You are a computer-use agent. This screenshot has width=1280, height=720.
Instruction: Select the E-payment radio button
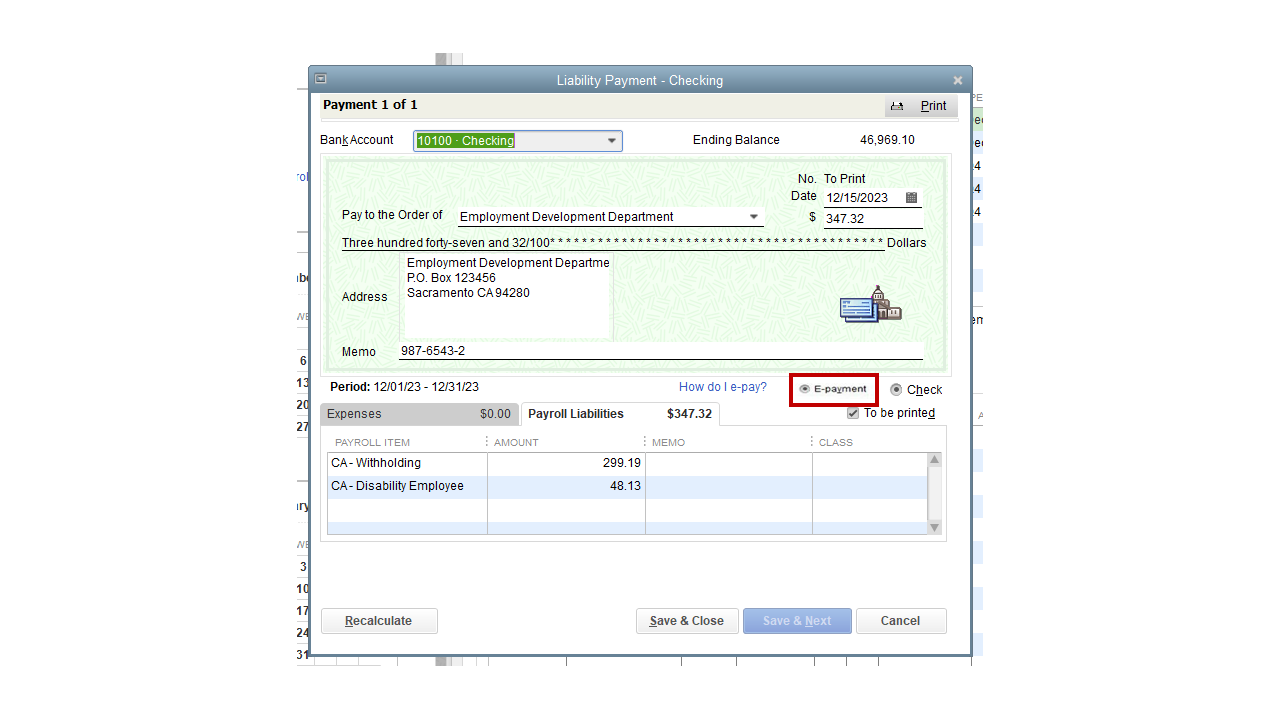click(805, 389)
